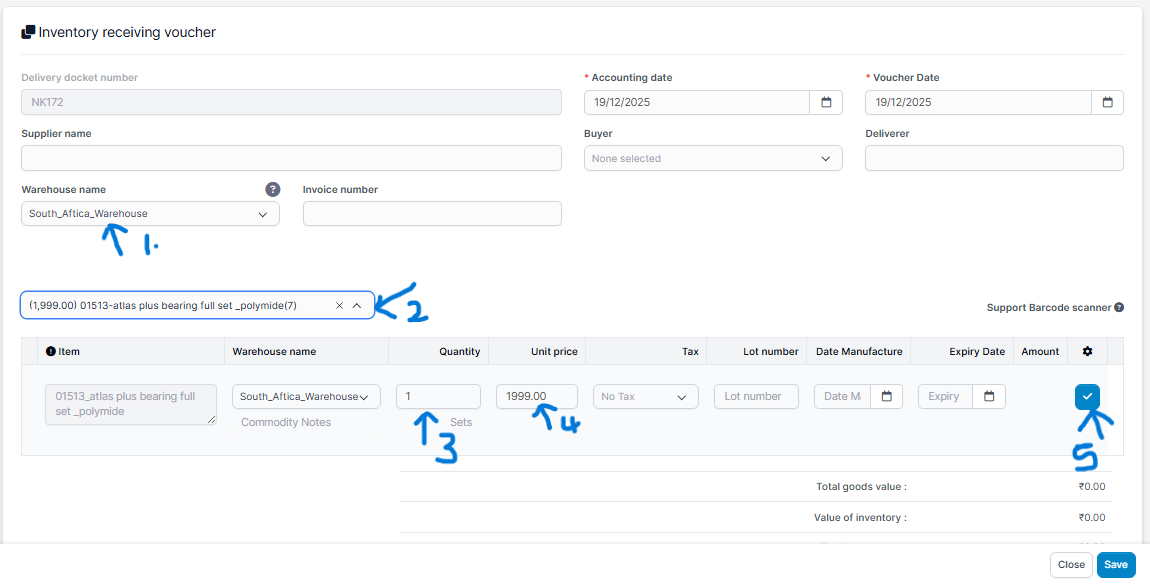The width and height of the screenshot is (1150, 585).
Task: Click the Close button
Action: coord(1071,565)
